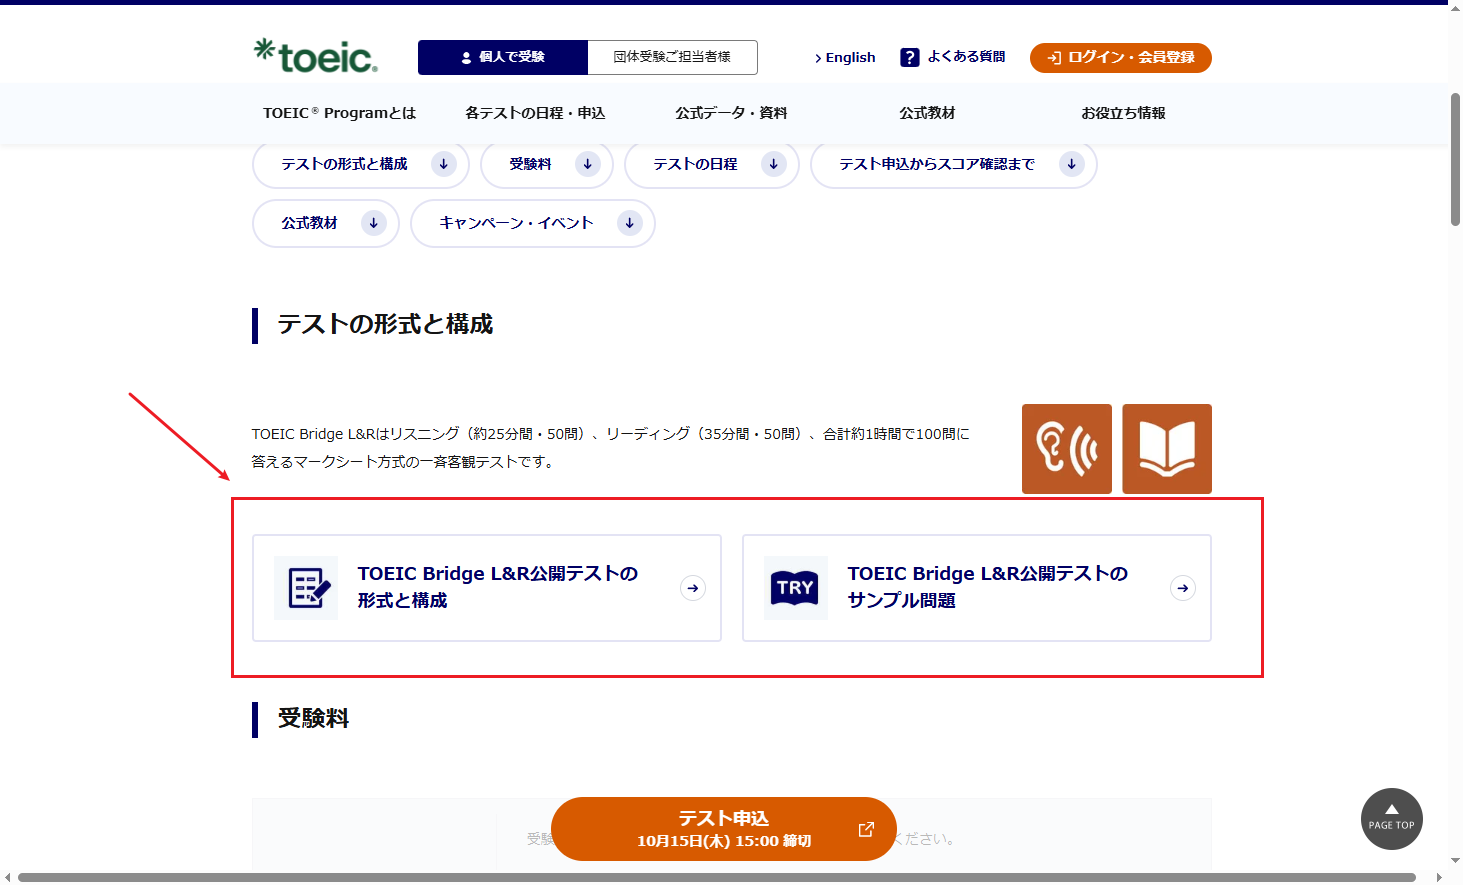
Task: Click the TRY sample questions icon
Action: click(x=796, y=588)
